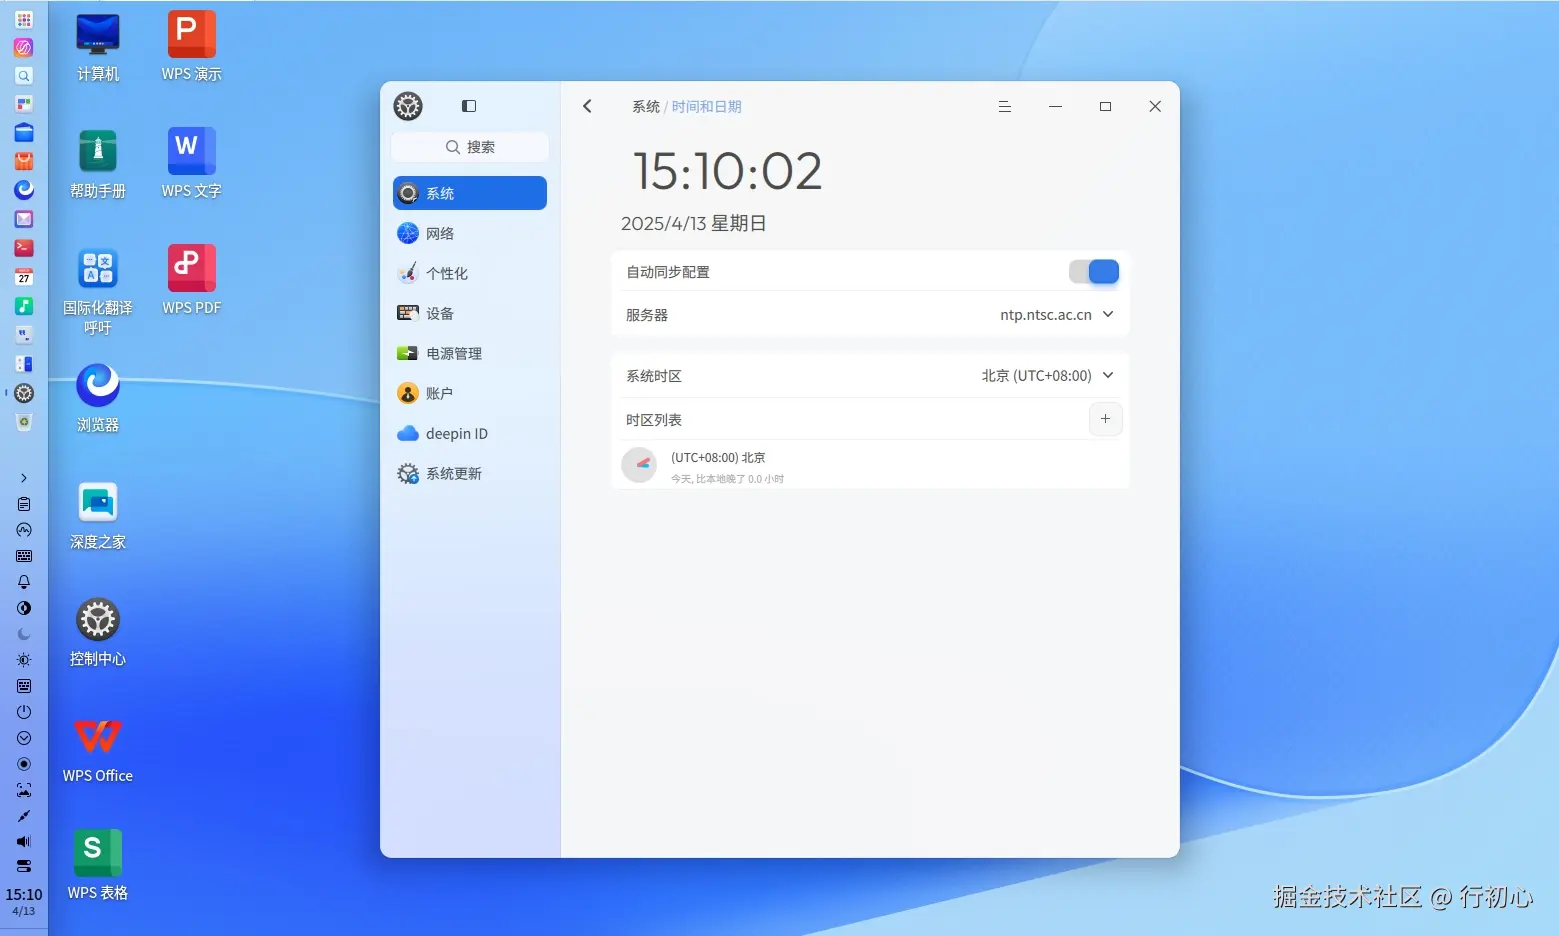
Task: Open the trash in the dock
Action: (24, 422)
